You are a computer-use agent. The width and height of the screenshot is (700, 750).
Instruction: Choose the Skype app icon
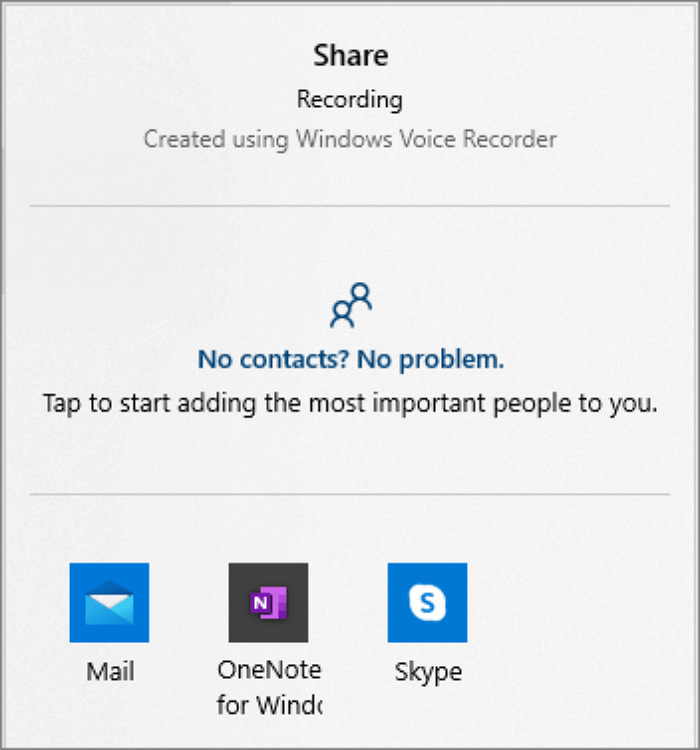427,602
